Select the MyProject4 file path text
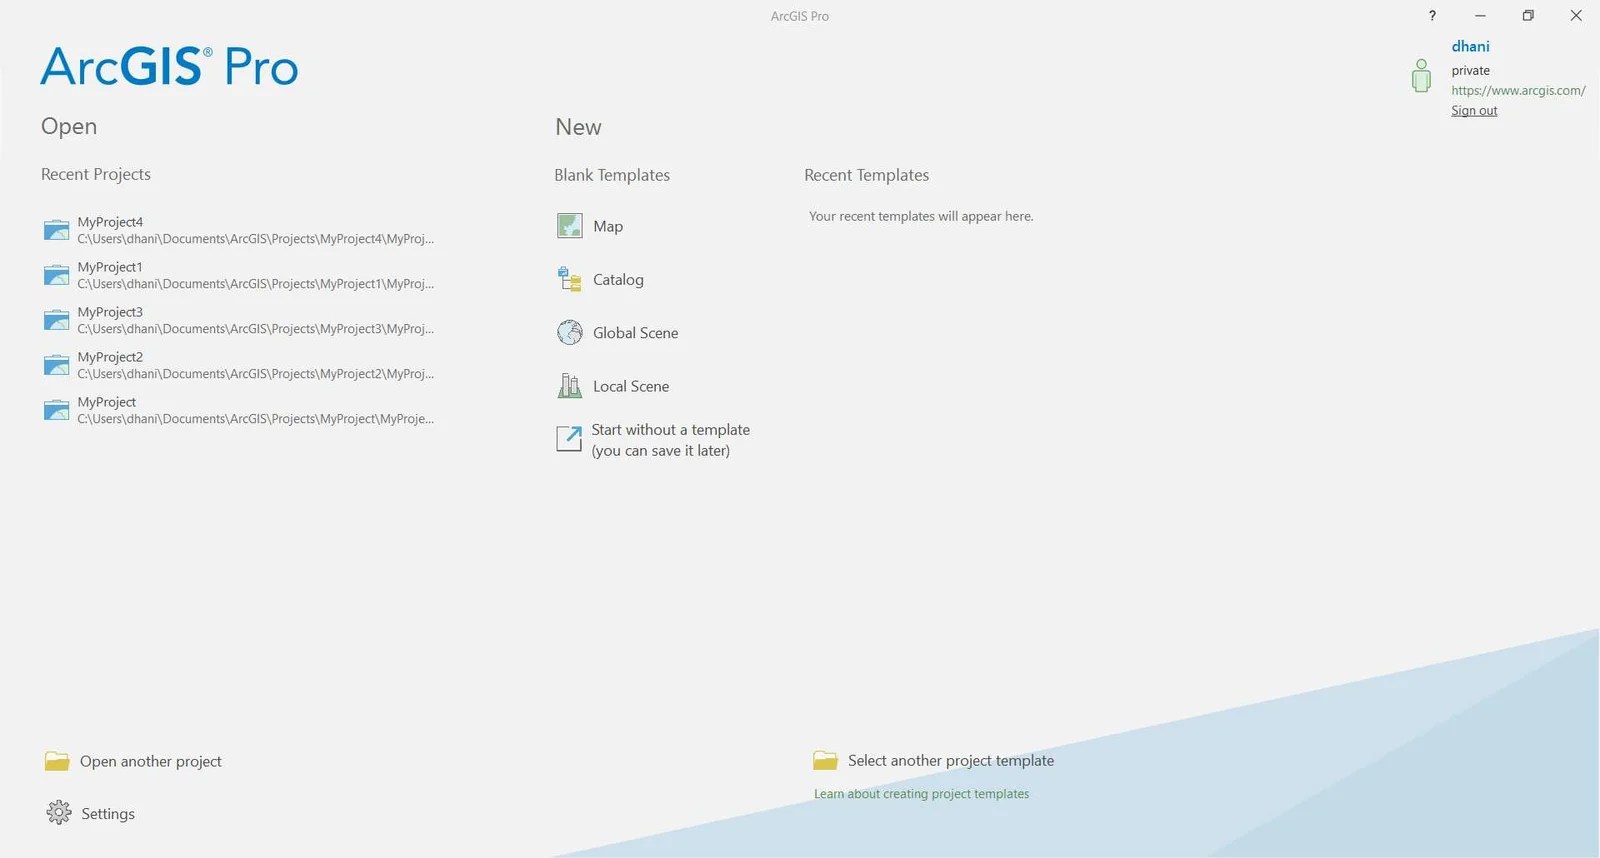Screen dimensions: 1600x858 pyautogui.click(x=256, y=239)
